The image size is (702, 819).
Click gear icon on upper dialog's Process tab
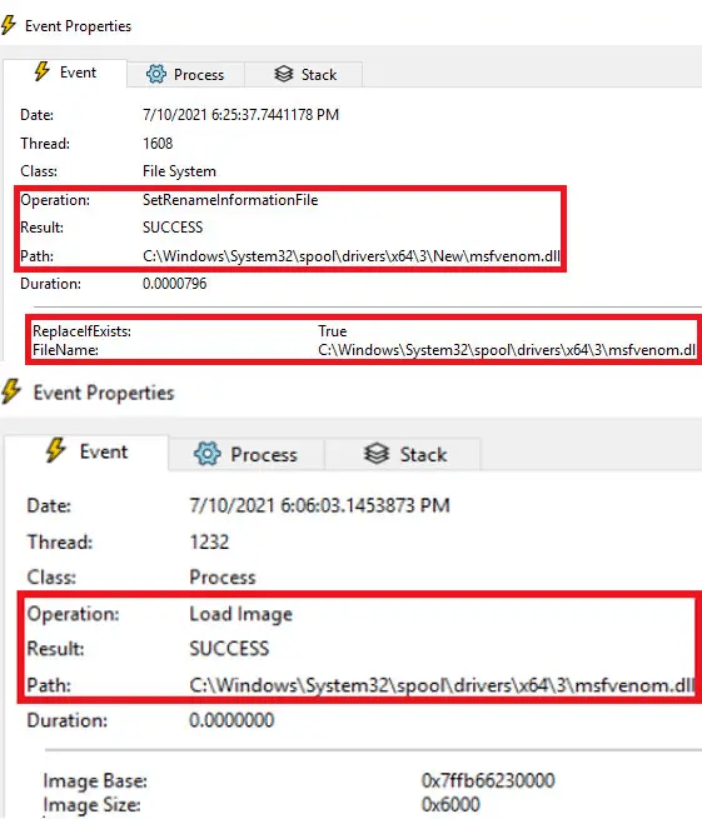tap(156, 74)
